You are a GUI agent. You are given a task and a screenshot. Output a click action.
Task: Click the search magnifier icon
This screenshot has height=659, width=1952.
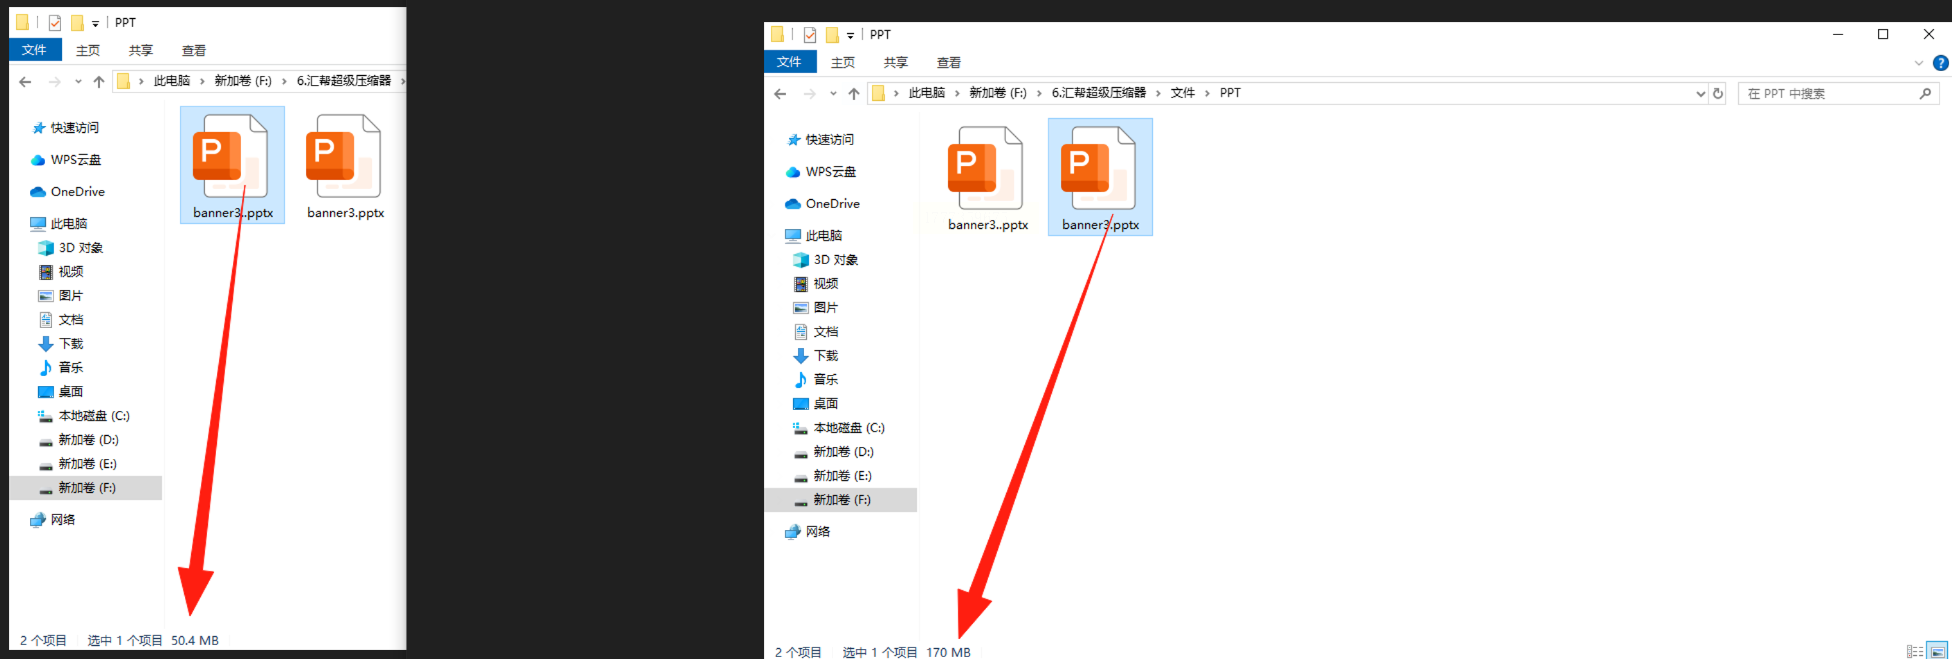[1925, 93]
